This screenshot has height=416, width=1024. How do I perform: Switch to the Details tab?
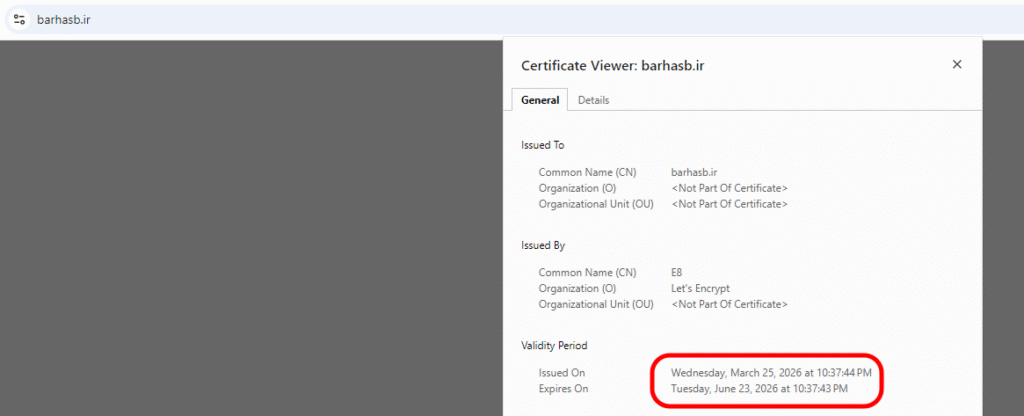point(593,100)
